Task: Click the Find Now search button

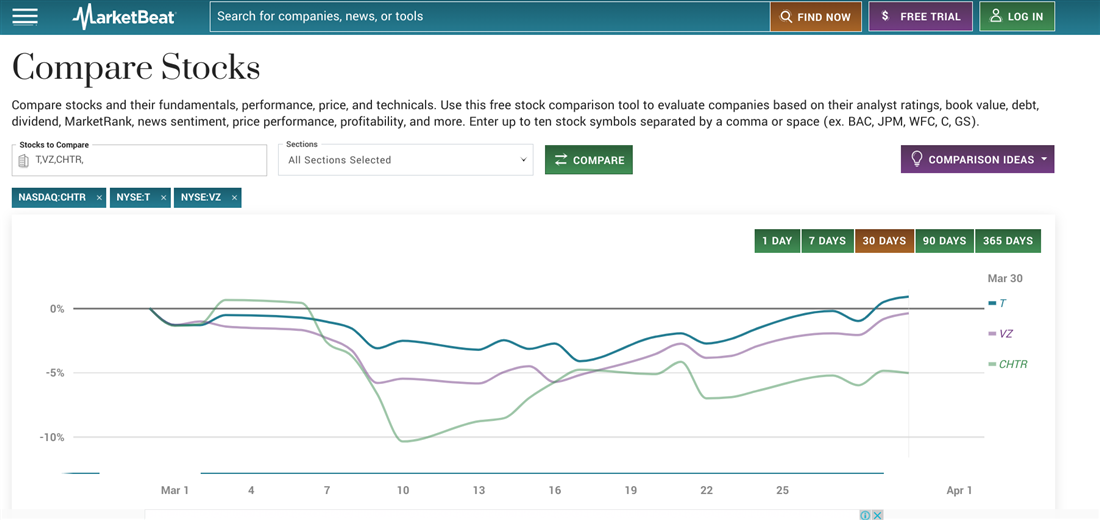Action: [815, 16]
